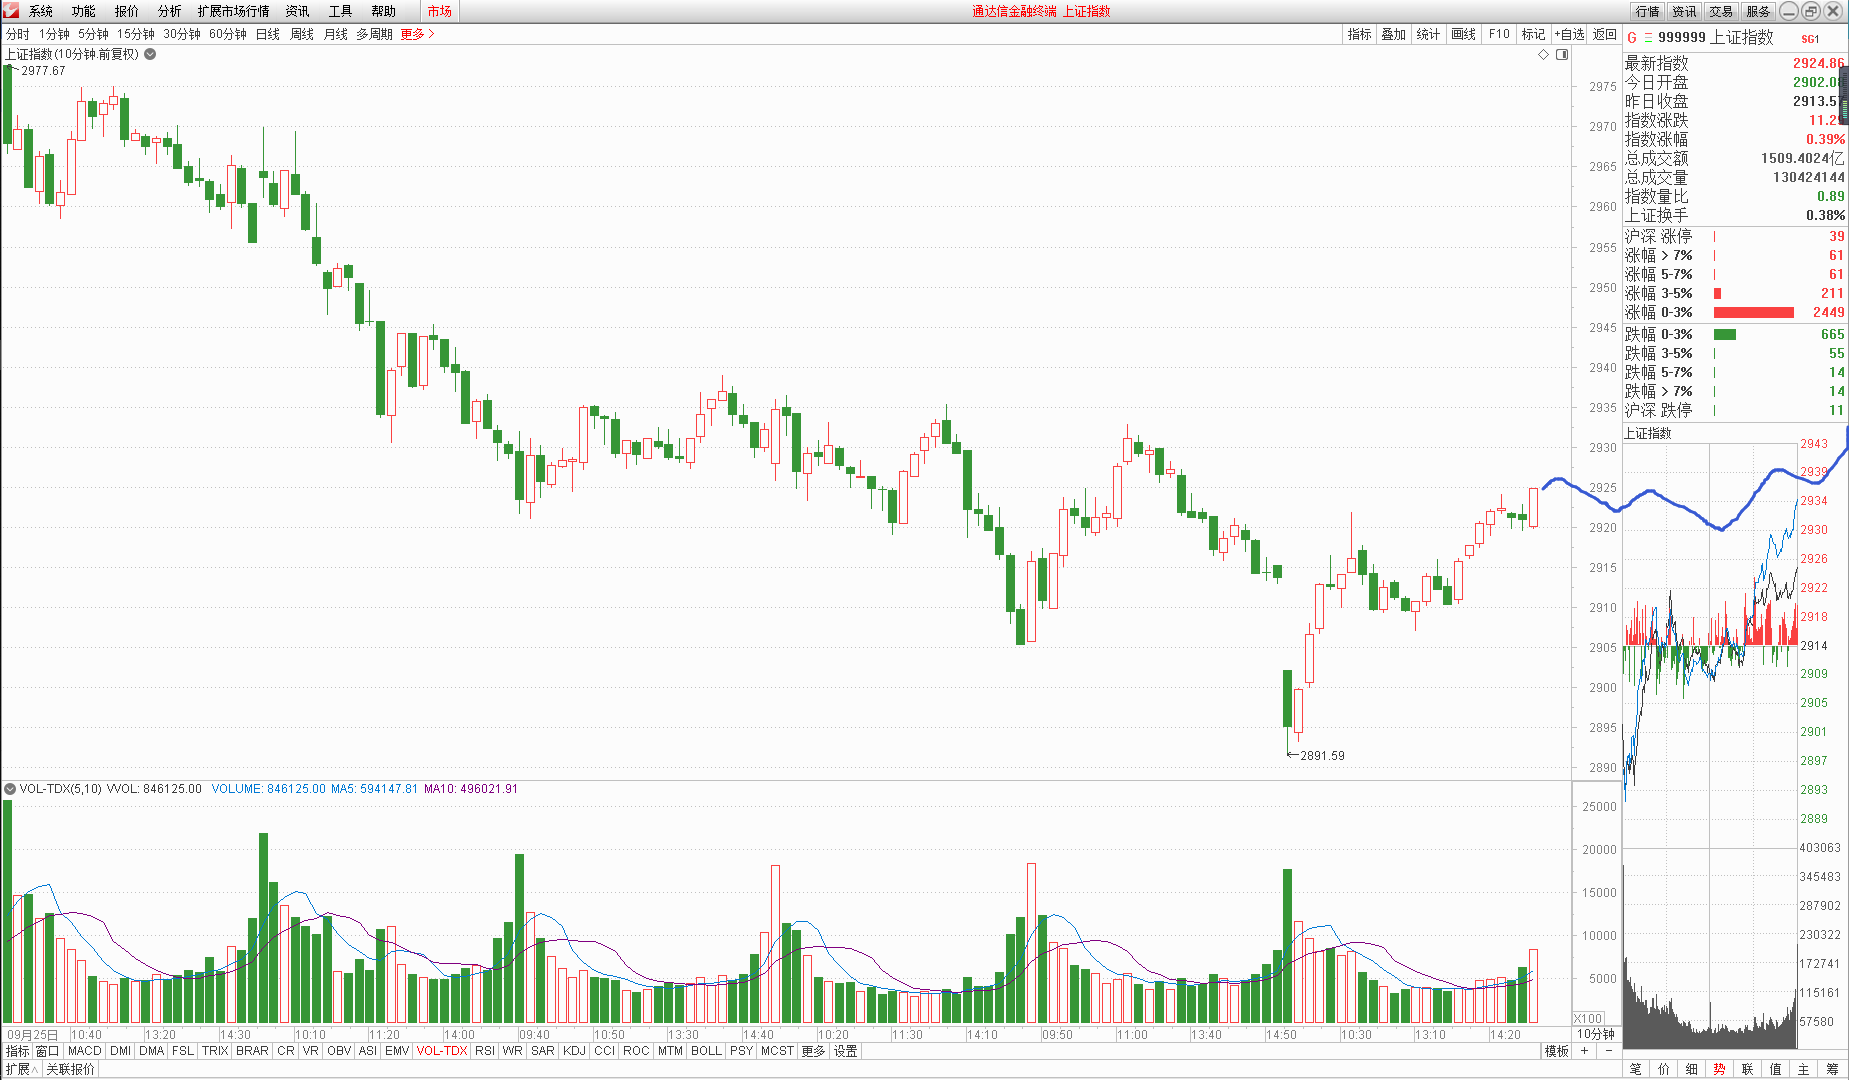The height and width of the screenshot is (1080, 1849).
Task: Expand the VOL-TDX indicator dropdown arrow
Action: tap(10, 789)
